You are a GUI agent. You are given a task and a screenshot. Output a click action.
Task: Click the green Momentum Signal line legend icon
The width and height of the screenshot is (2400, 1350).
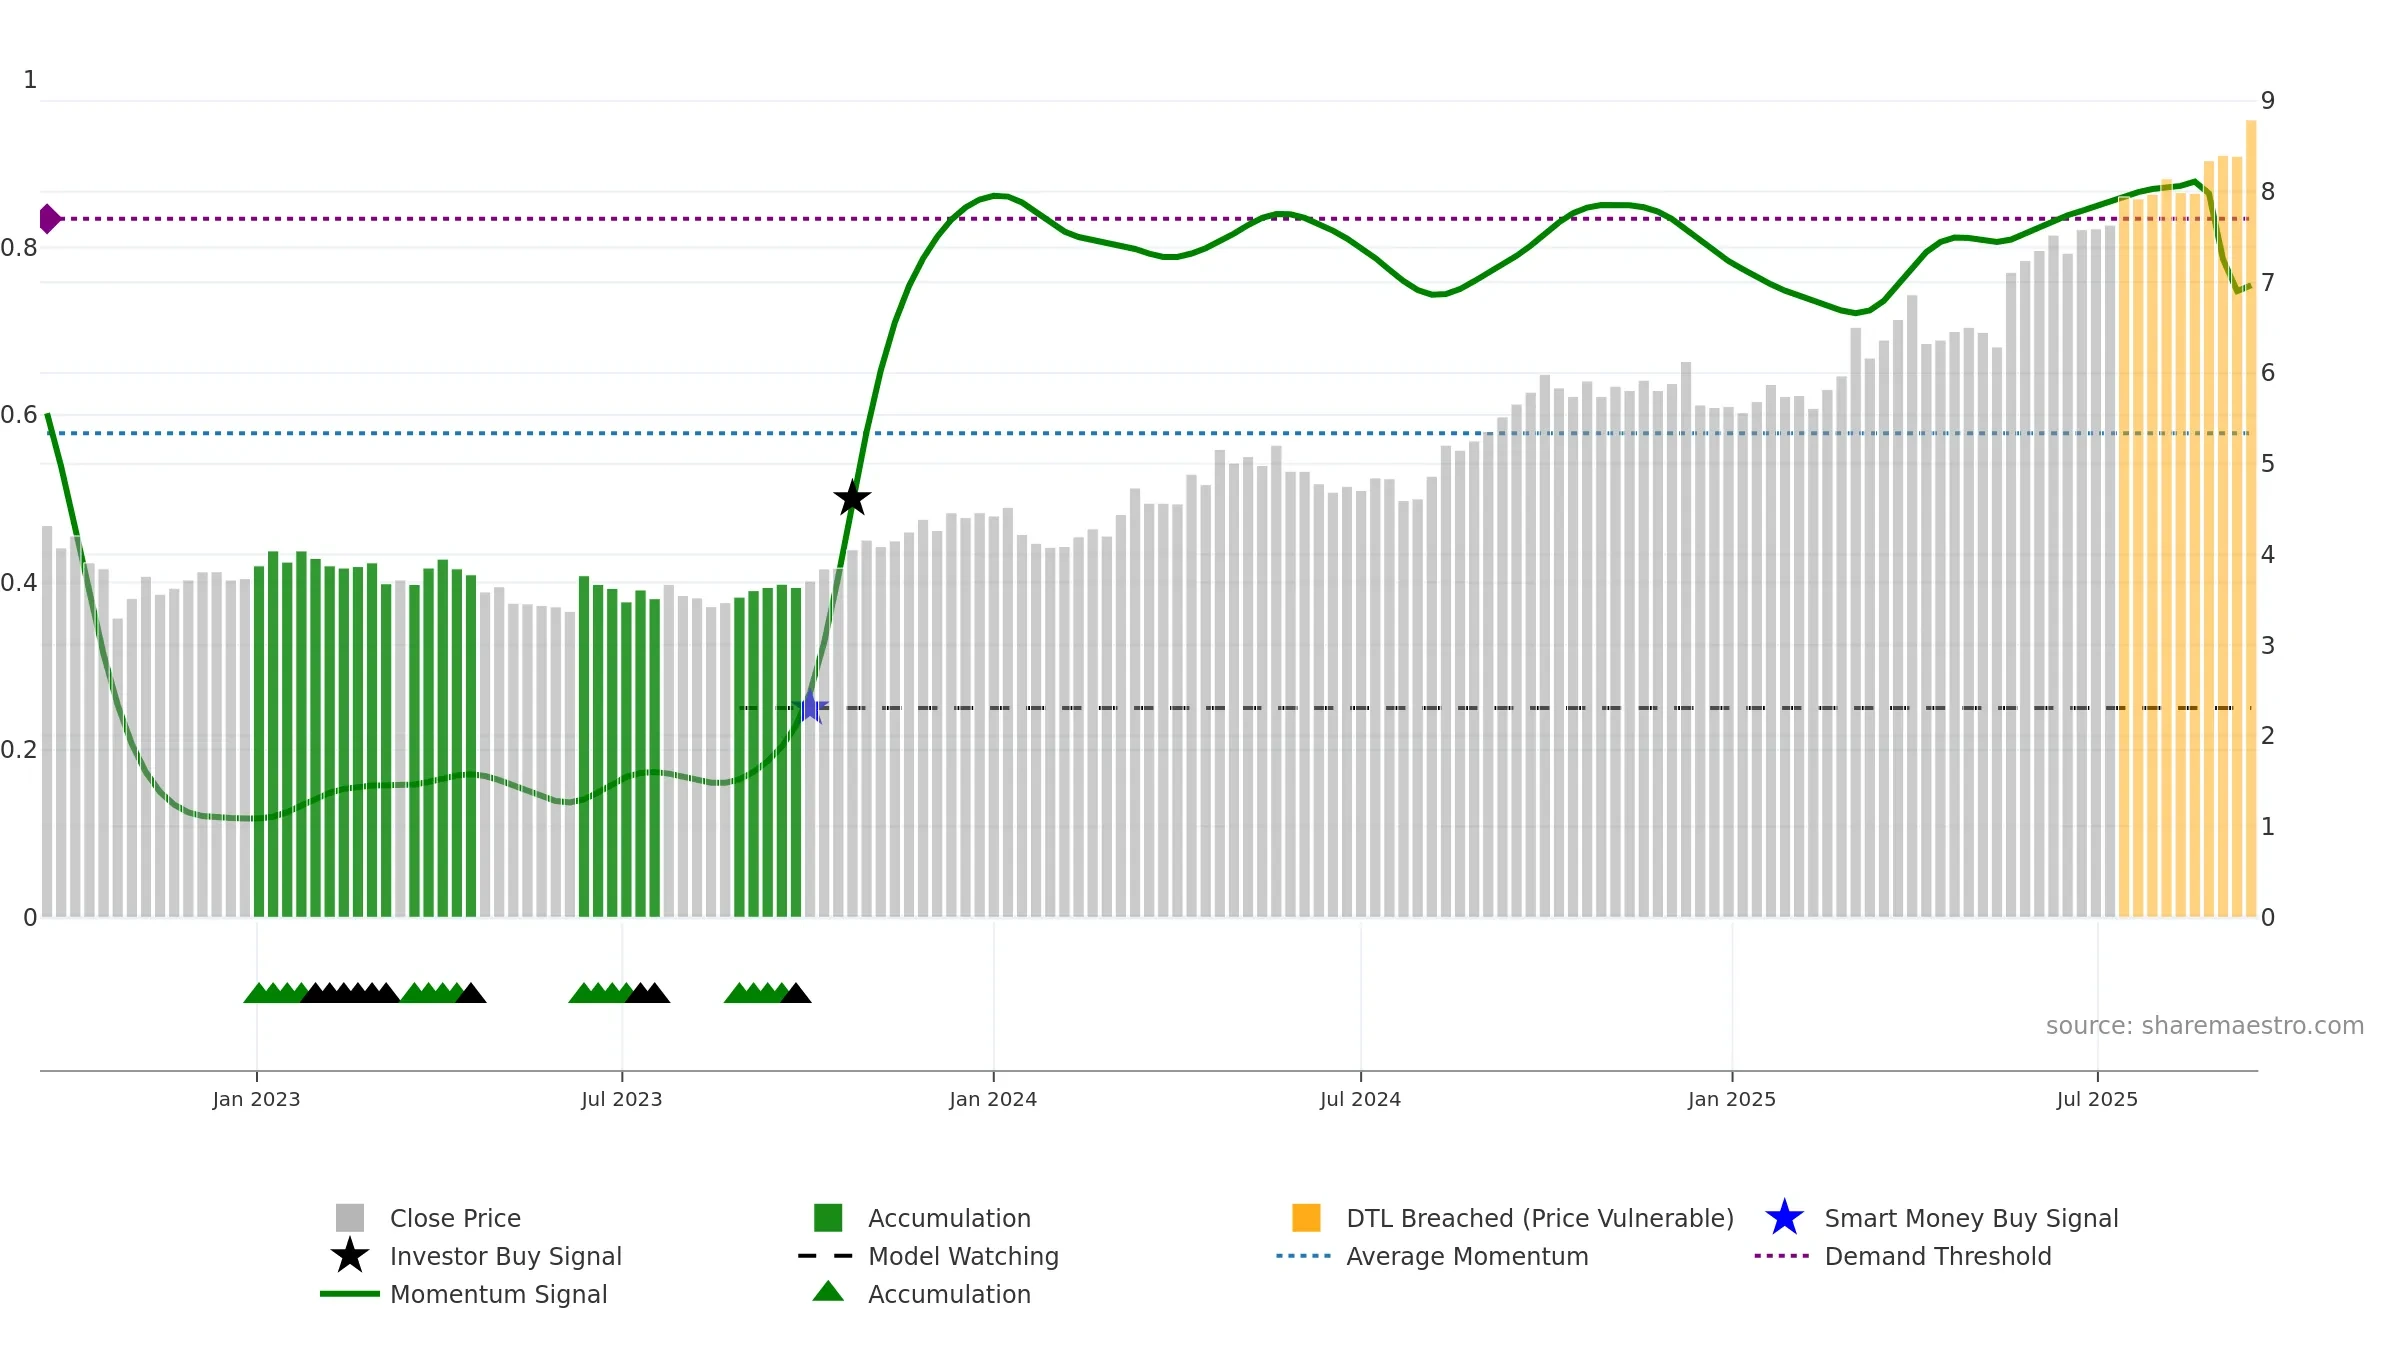pyautogui.click(x=350, y=1294)
